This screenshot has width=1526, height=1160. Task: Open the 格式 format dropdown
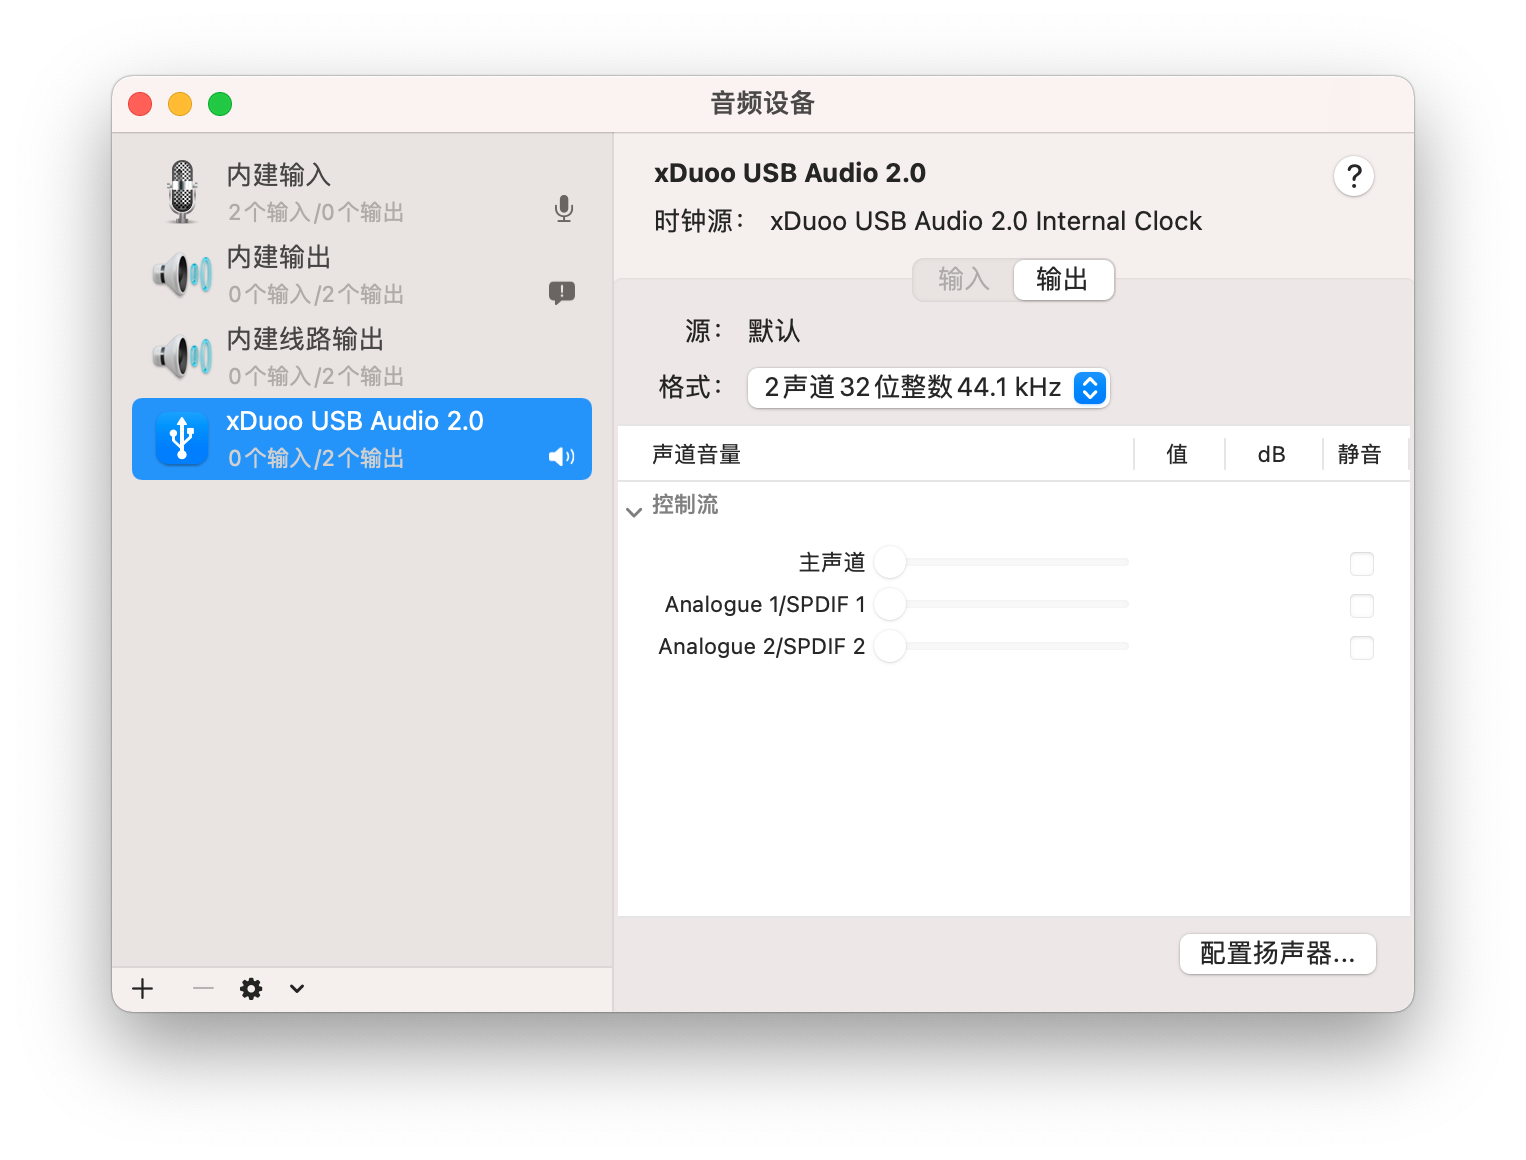(x=929, y=387)
